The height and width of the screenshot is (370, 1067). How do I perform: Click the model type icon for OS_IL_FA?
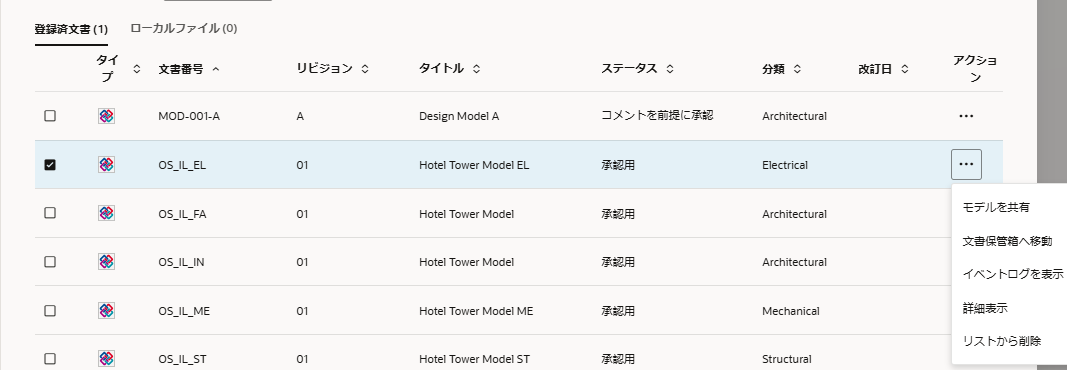tap(106, 214)
